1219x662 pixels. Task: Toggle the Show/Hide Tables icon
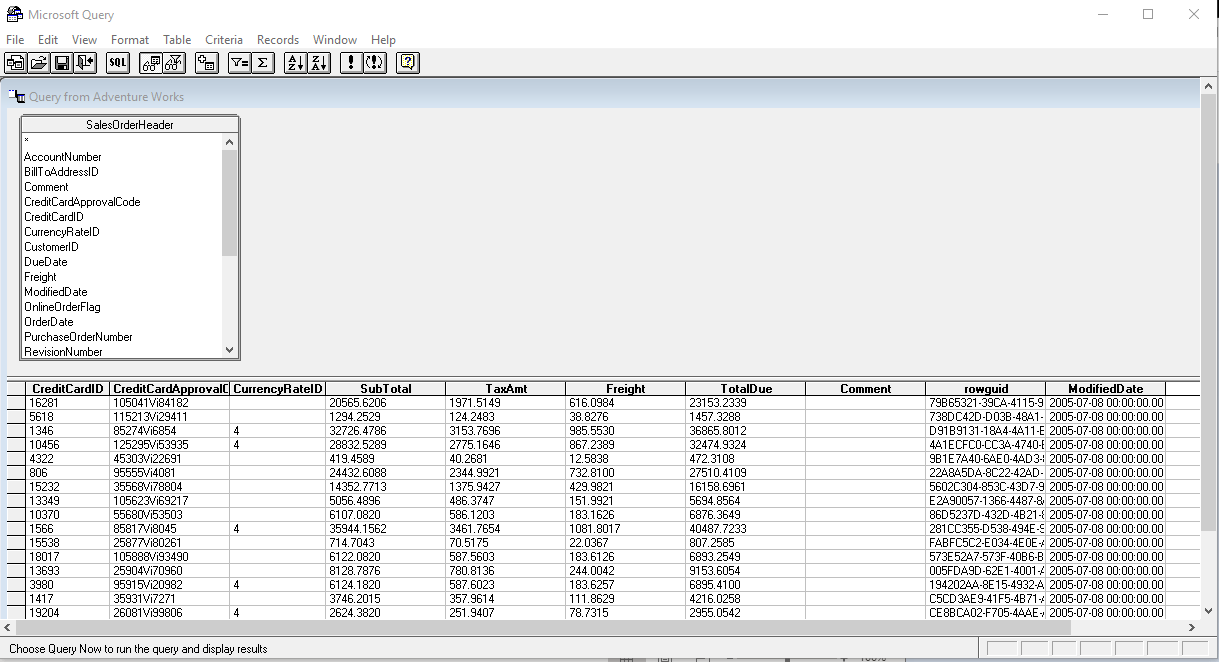point(151,62)
